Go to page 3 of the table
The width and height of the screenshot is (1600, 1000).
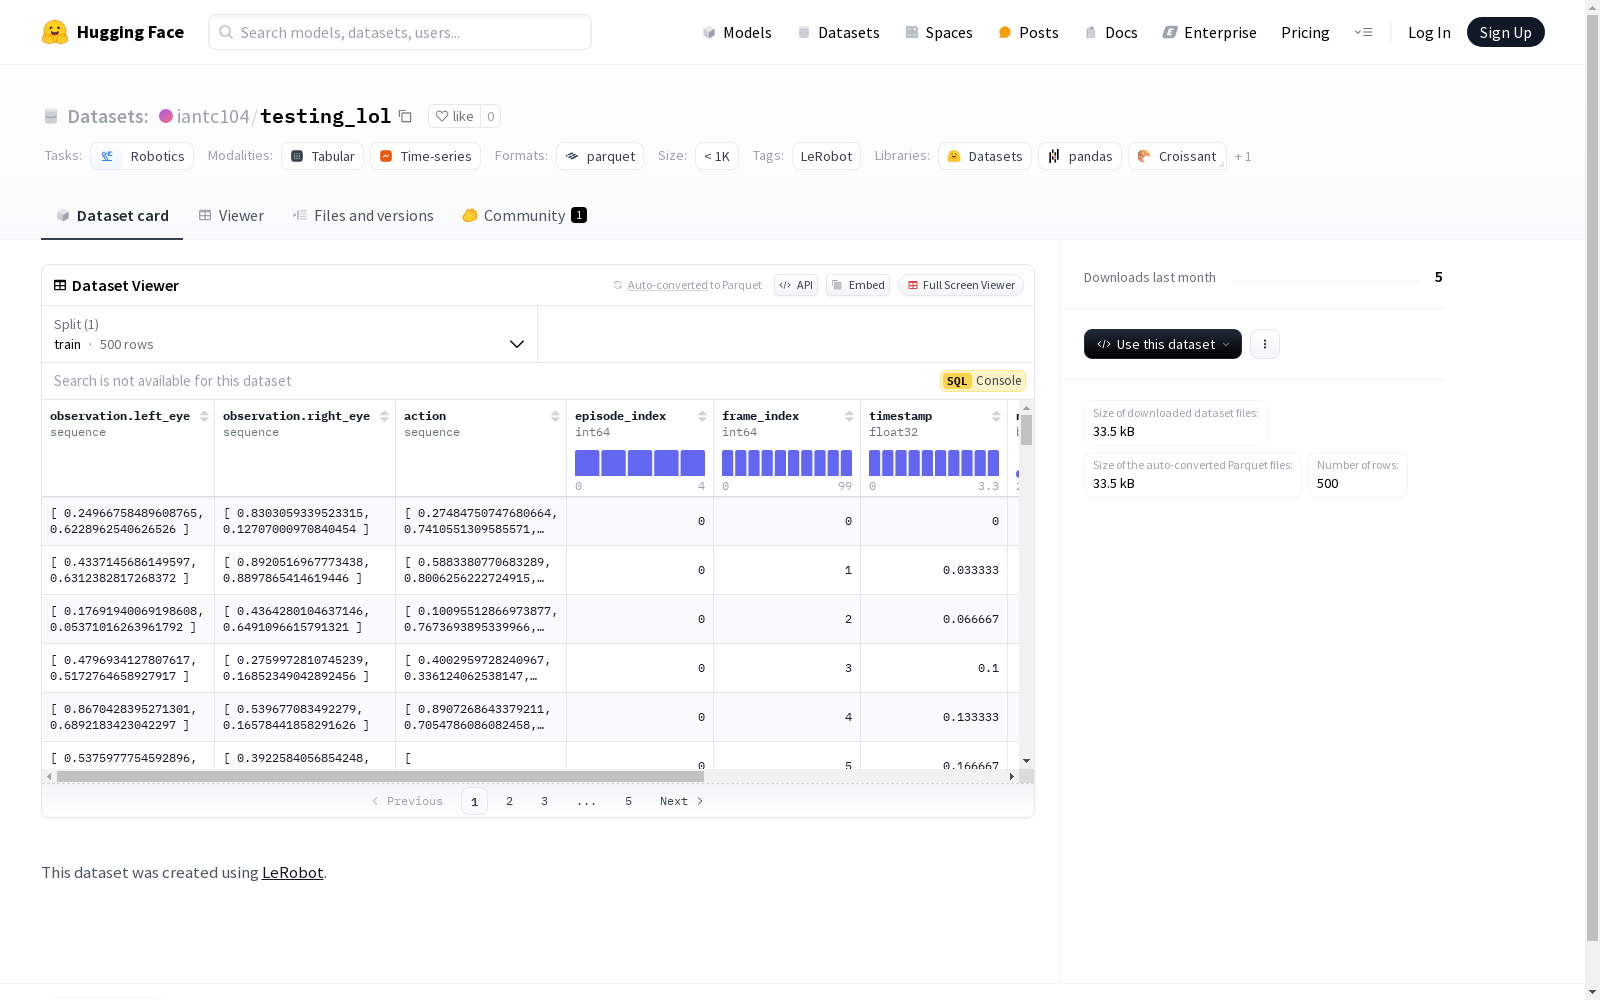pos(544,801)
